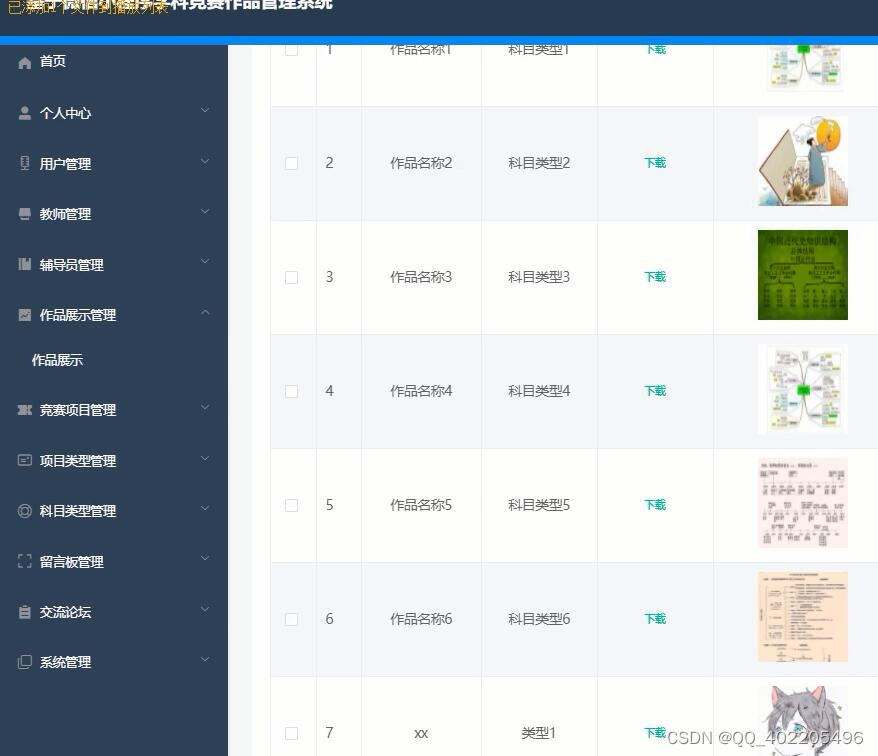This screenshot has height=756, width=878.
Task: Click the 作品名称2 cell
Action: 421,163
